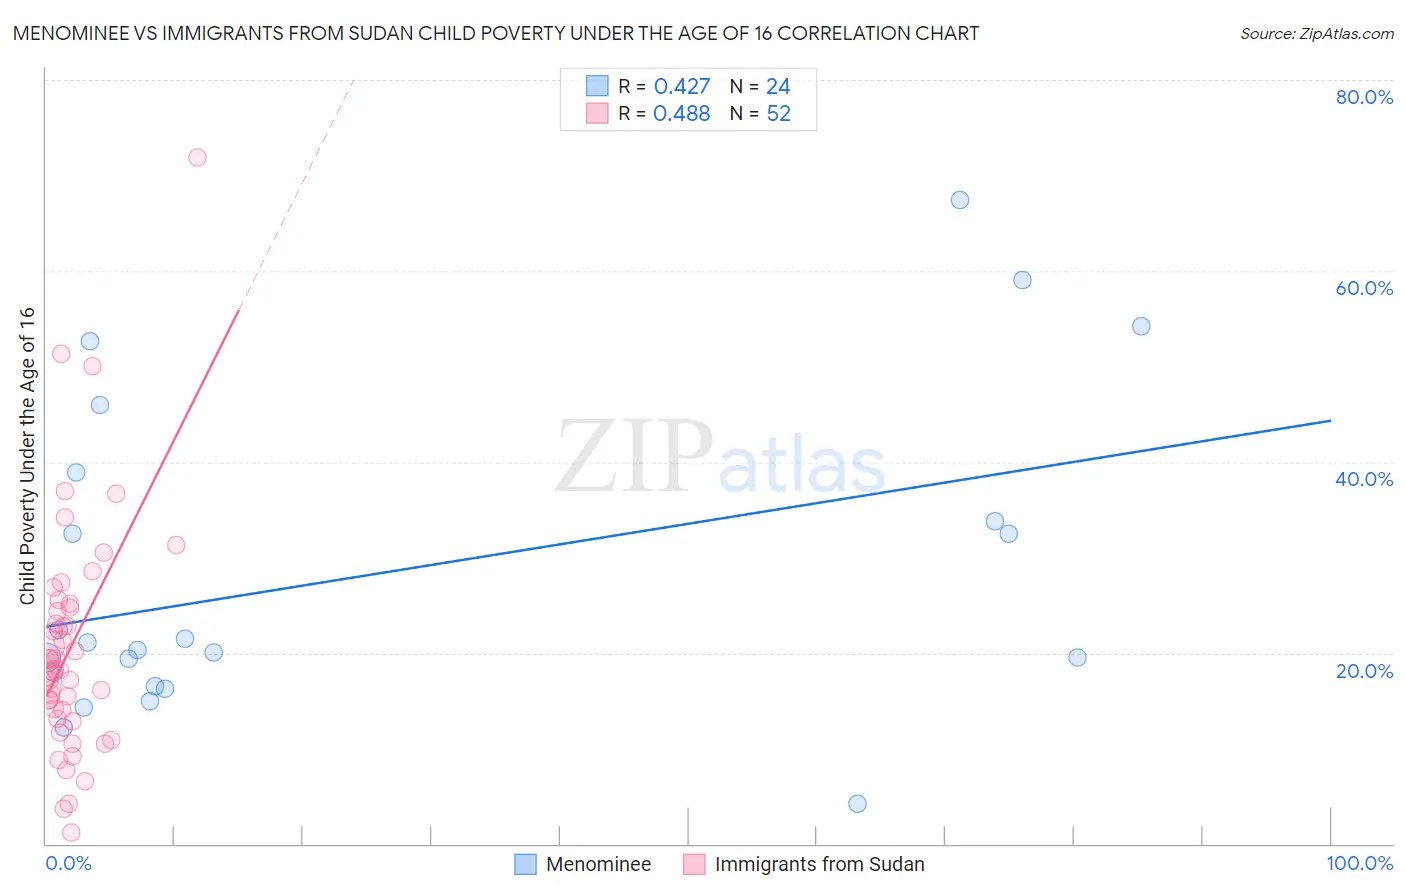Click the blue swatch beside R = 0.427

coord(597,86)
